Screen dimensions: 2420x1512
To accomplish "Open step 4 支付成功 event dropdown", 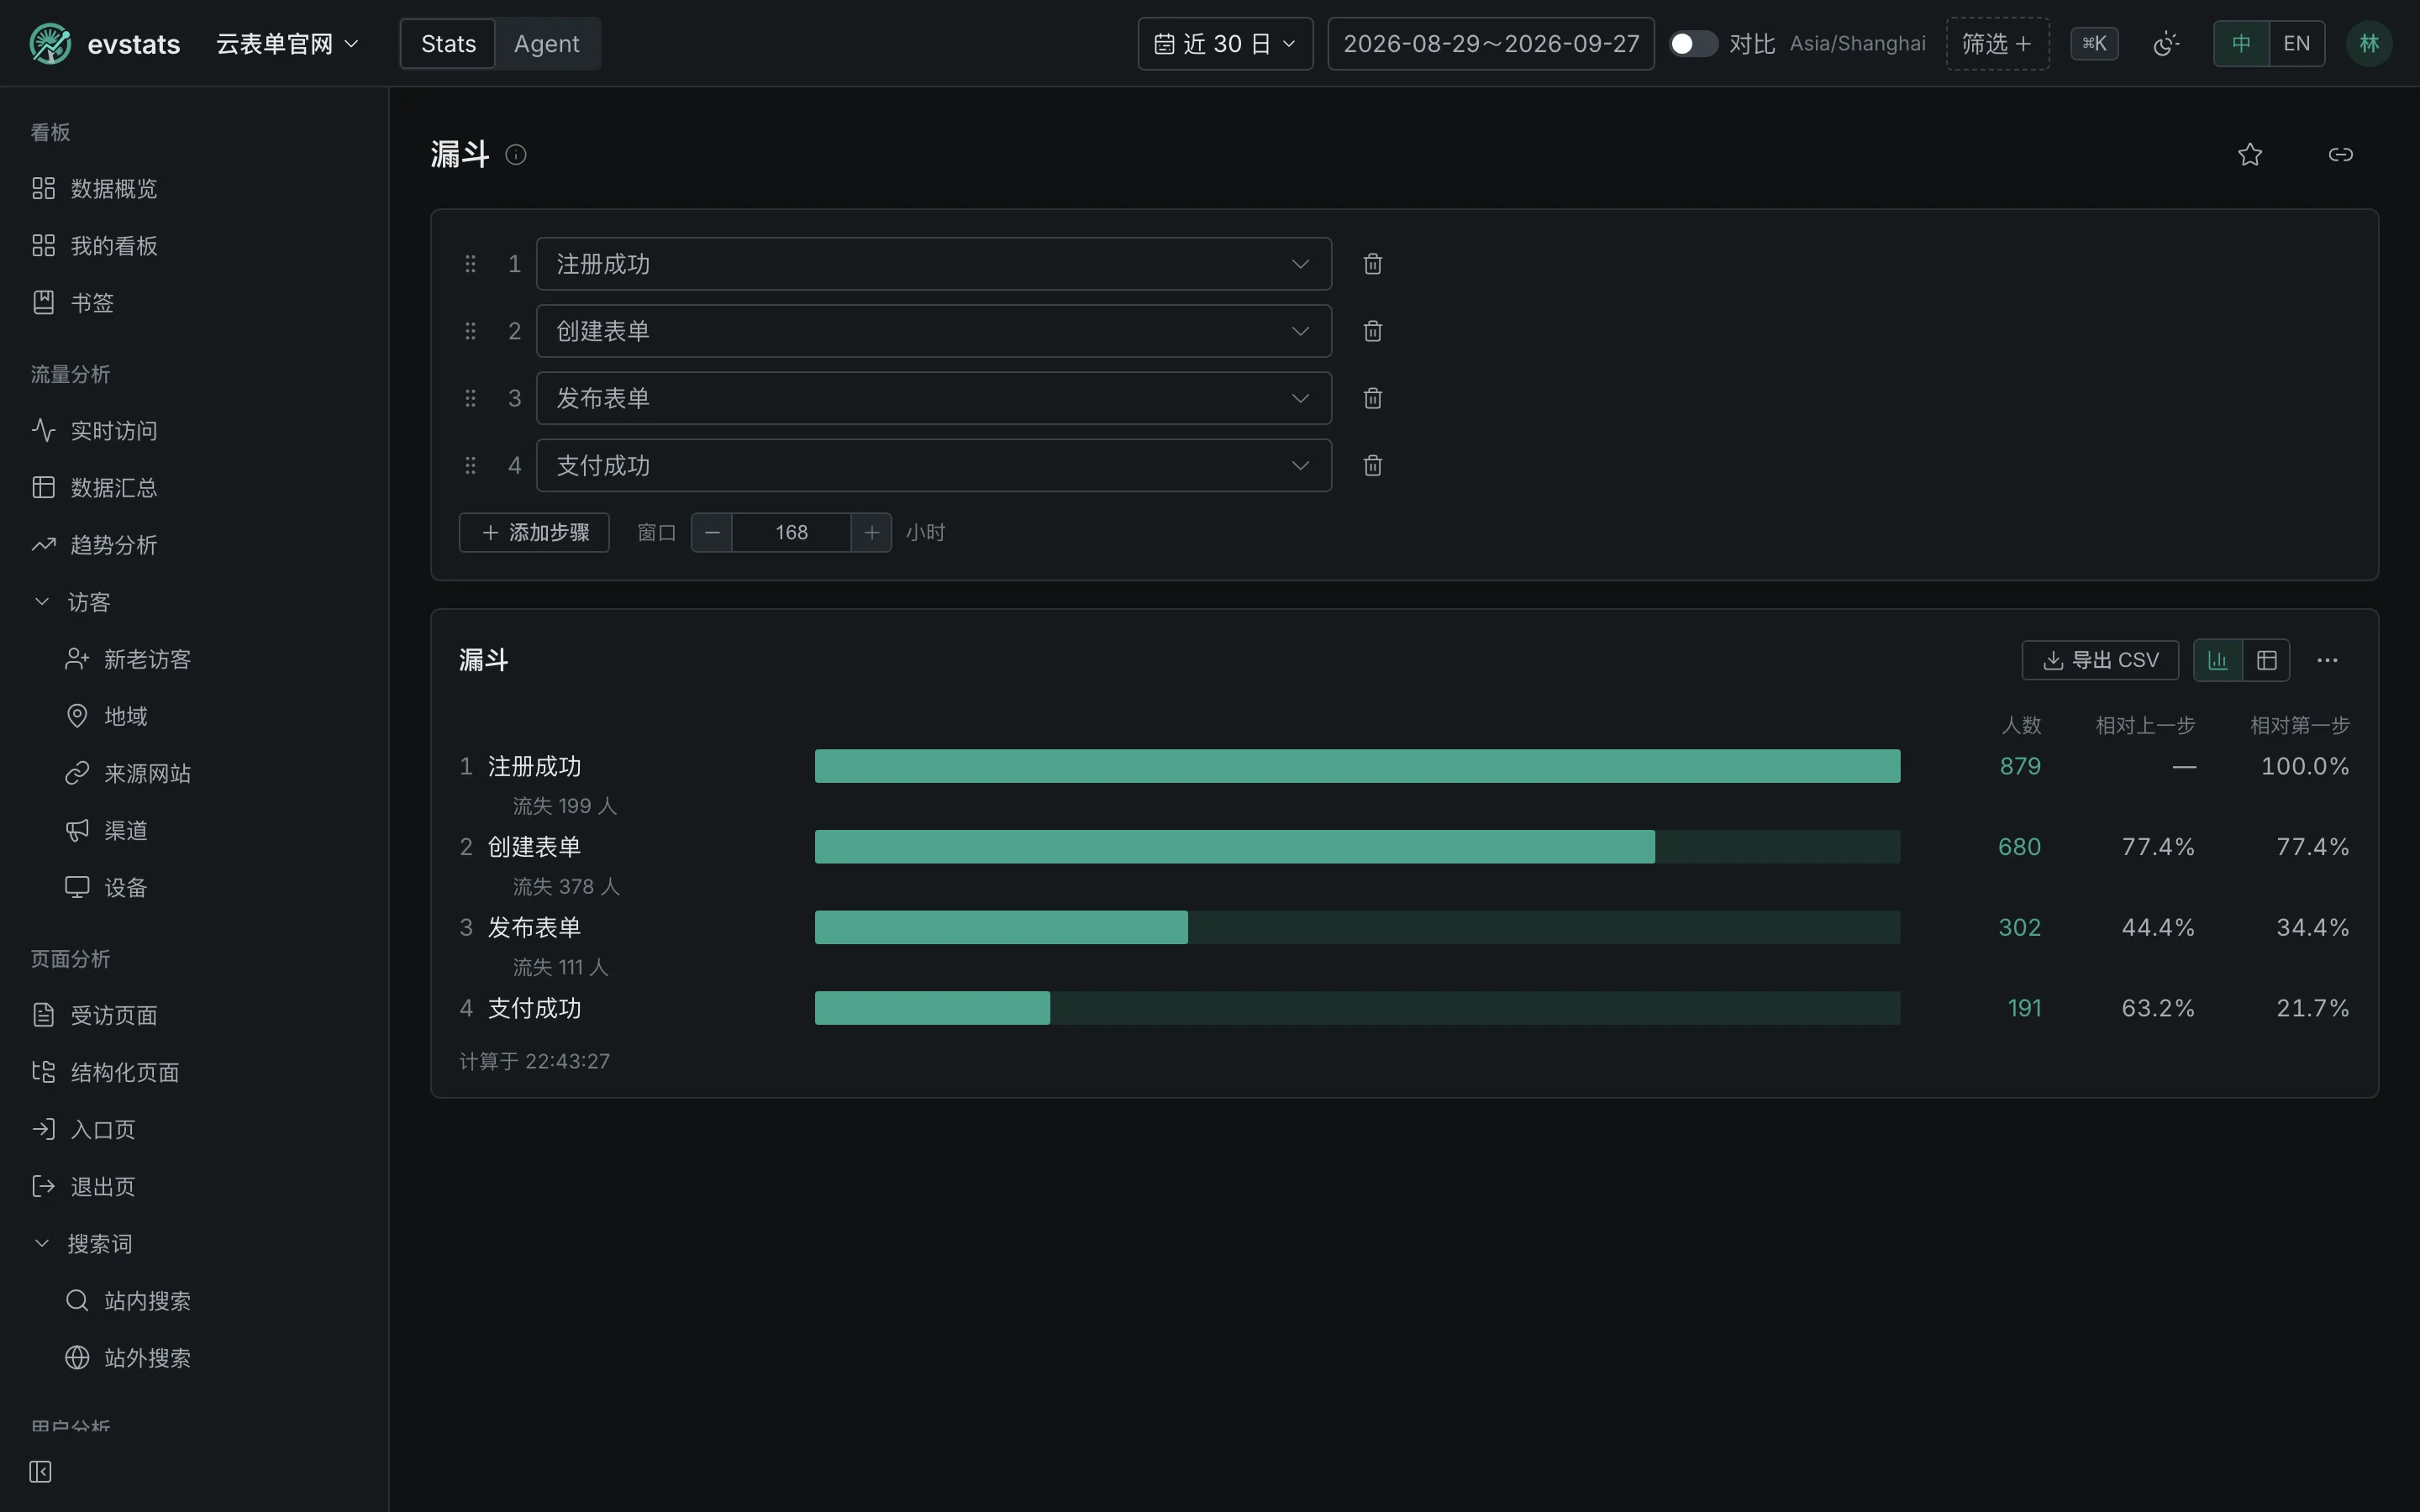I will tap(934, 465).
